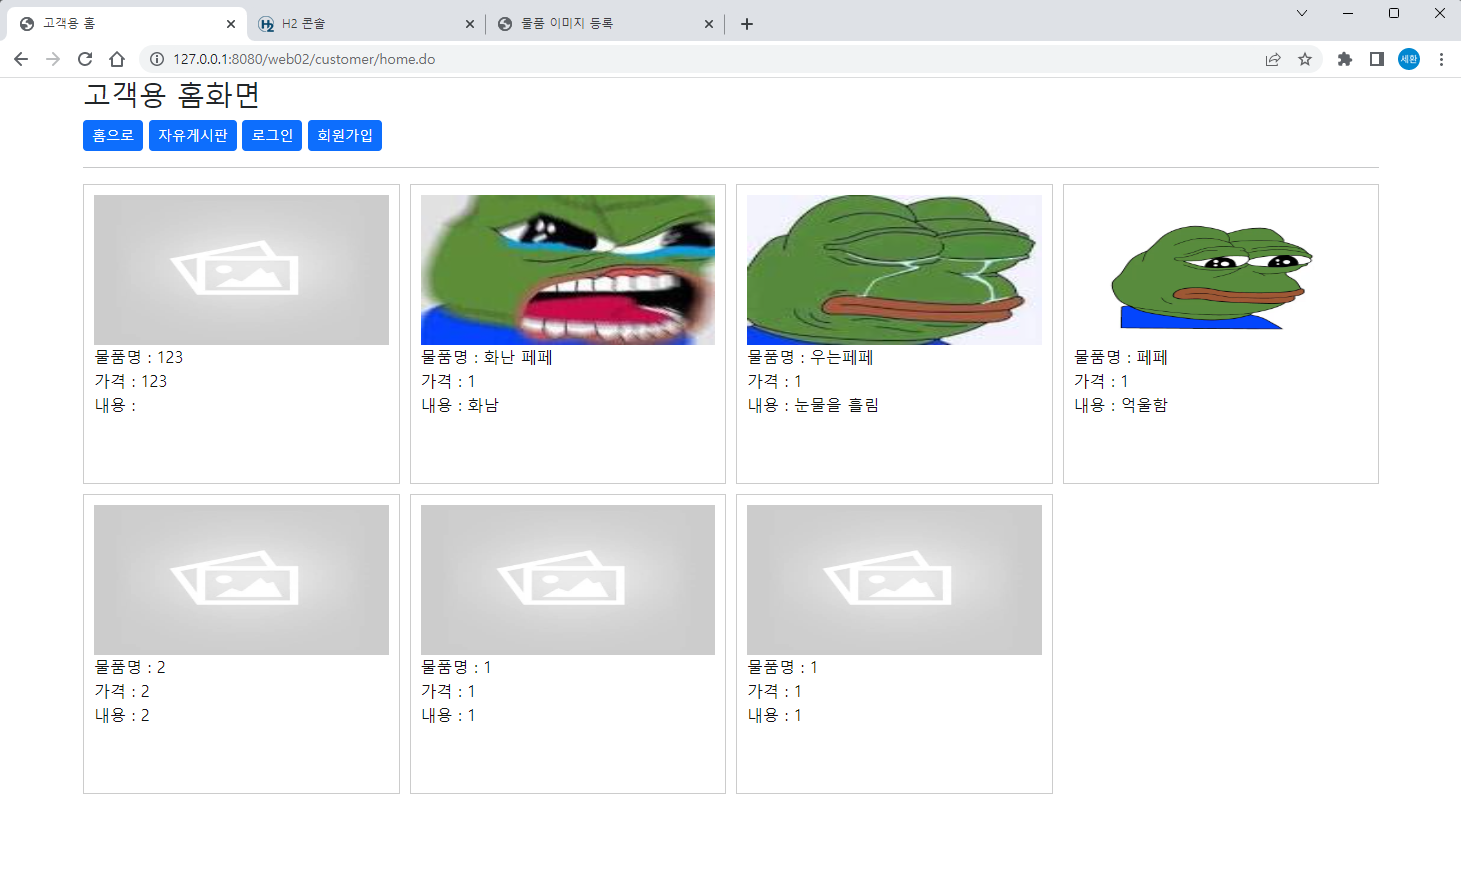
Task: Click placeholder image of item named 2
Action: (241, 580)
